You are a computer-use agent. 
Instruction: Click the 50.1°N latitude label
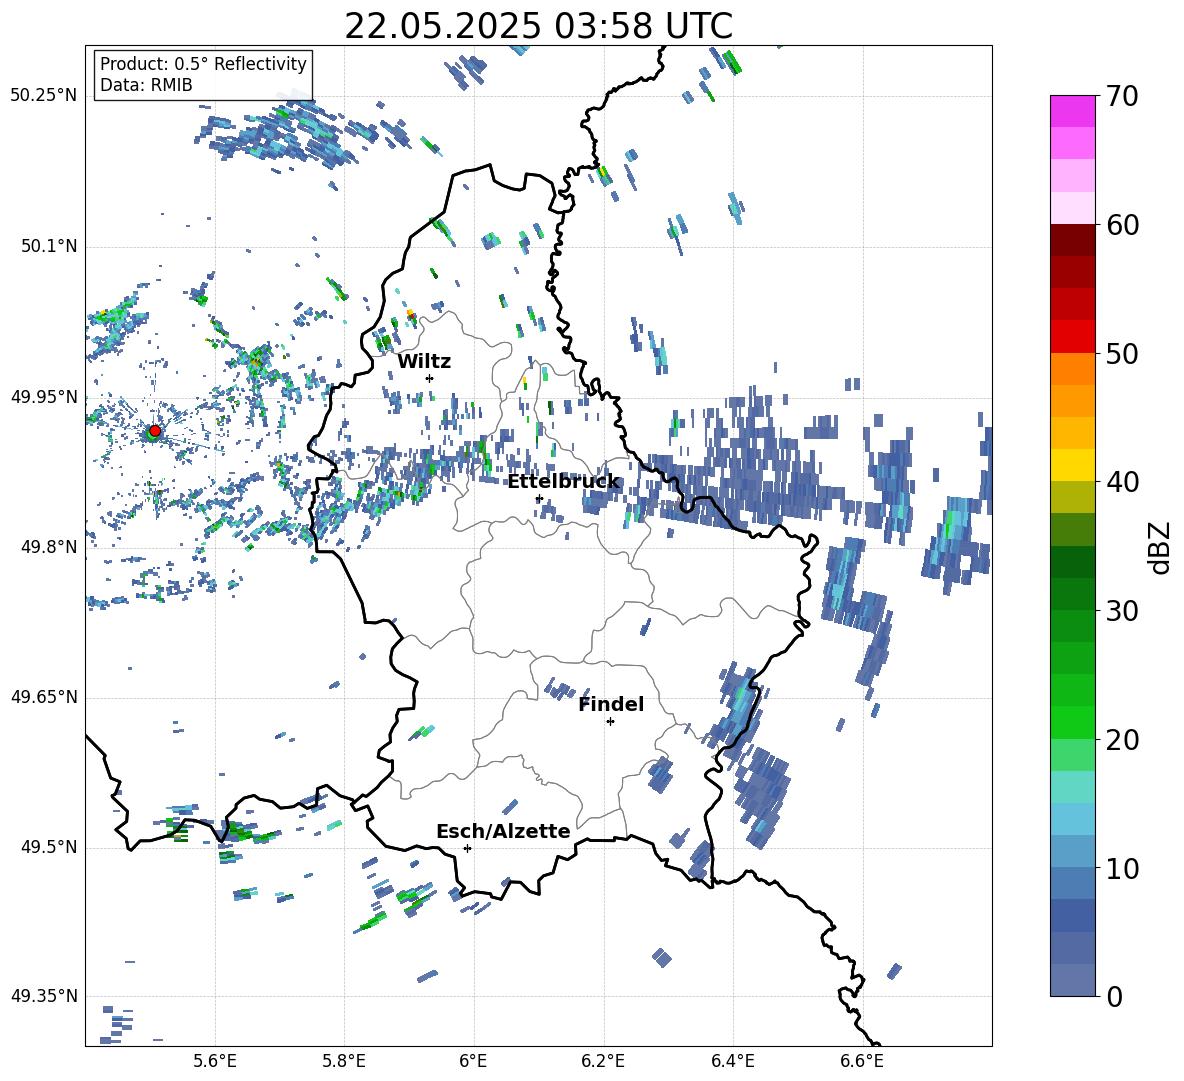click(x=49, y=246)
